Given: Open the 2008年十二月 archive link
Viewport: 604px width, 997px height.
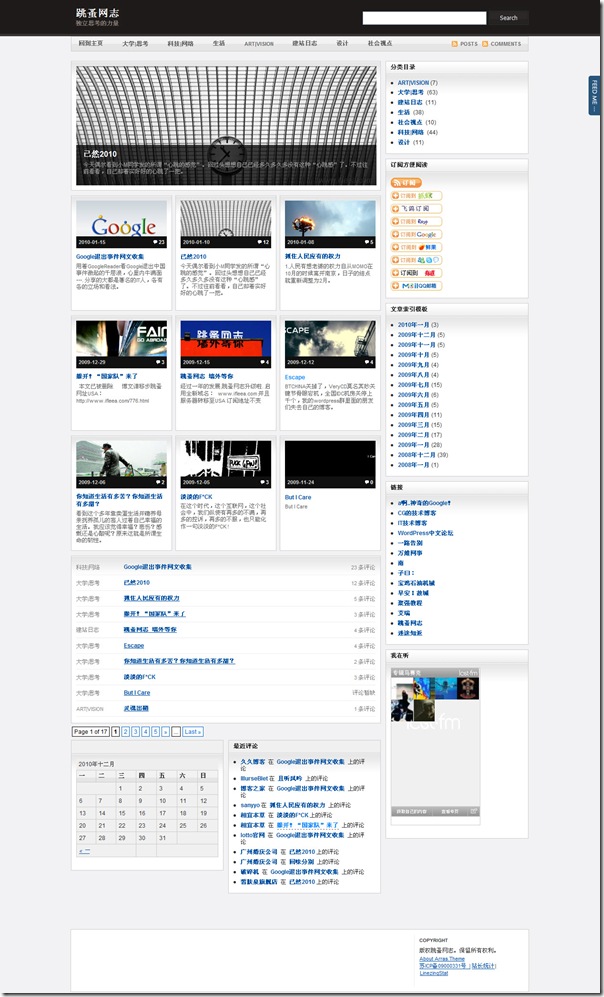Looking at the screenshot, I should [416, 455].
